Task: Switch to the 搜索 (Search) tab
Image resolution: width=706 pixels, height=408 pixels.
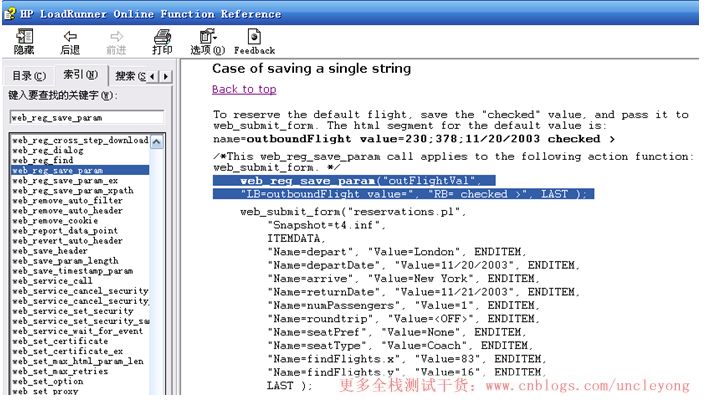Action: [130, 76]
